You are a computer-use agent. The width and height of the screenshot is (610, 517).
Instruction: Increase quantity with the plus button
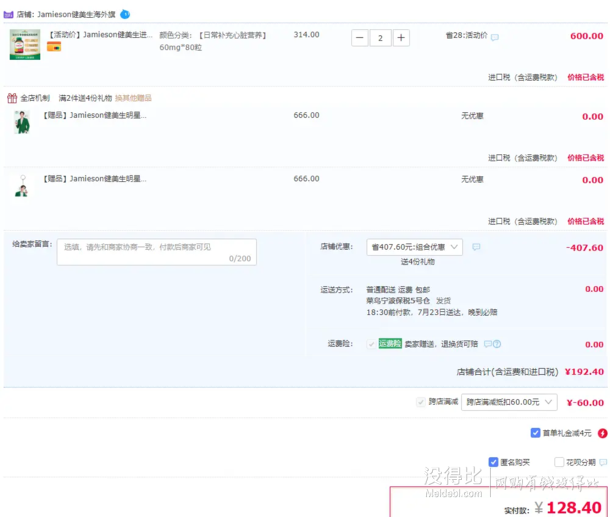tap(401, 38)
